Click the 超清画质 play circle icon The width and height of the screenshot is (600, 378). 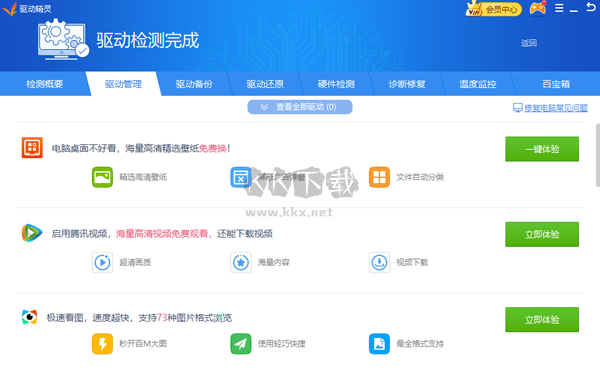[x=102, y=262]
